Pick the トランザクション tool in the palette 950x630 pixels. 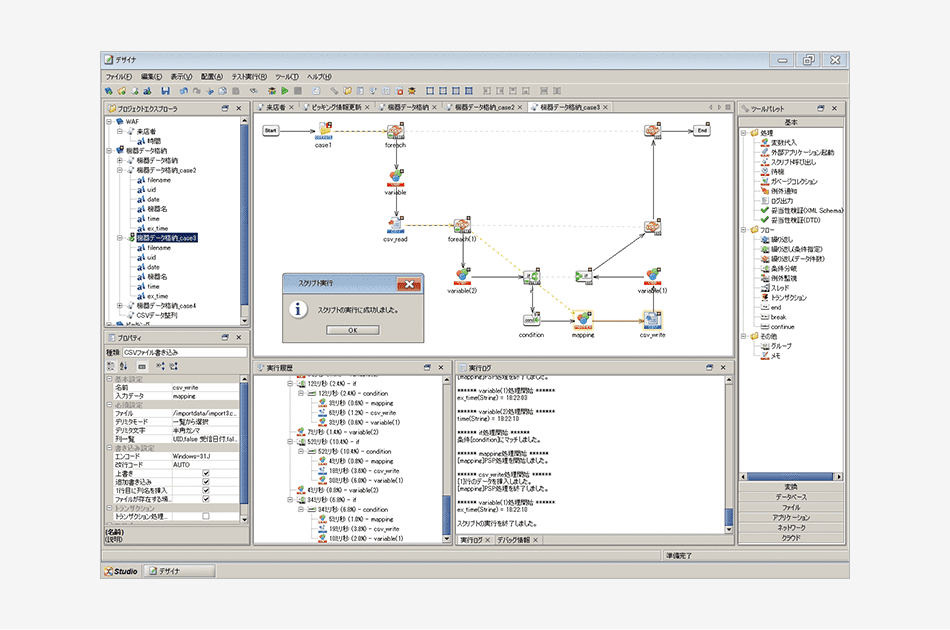(x=788, y=297)
